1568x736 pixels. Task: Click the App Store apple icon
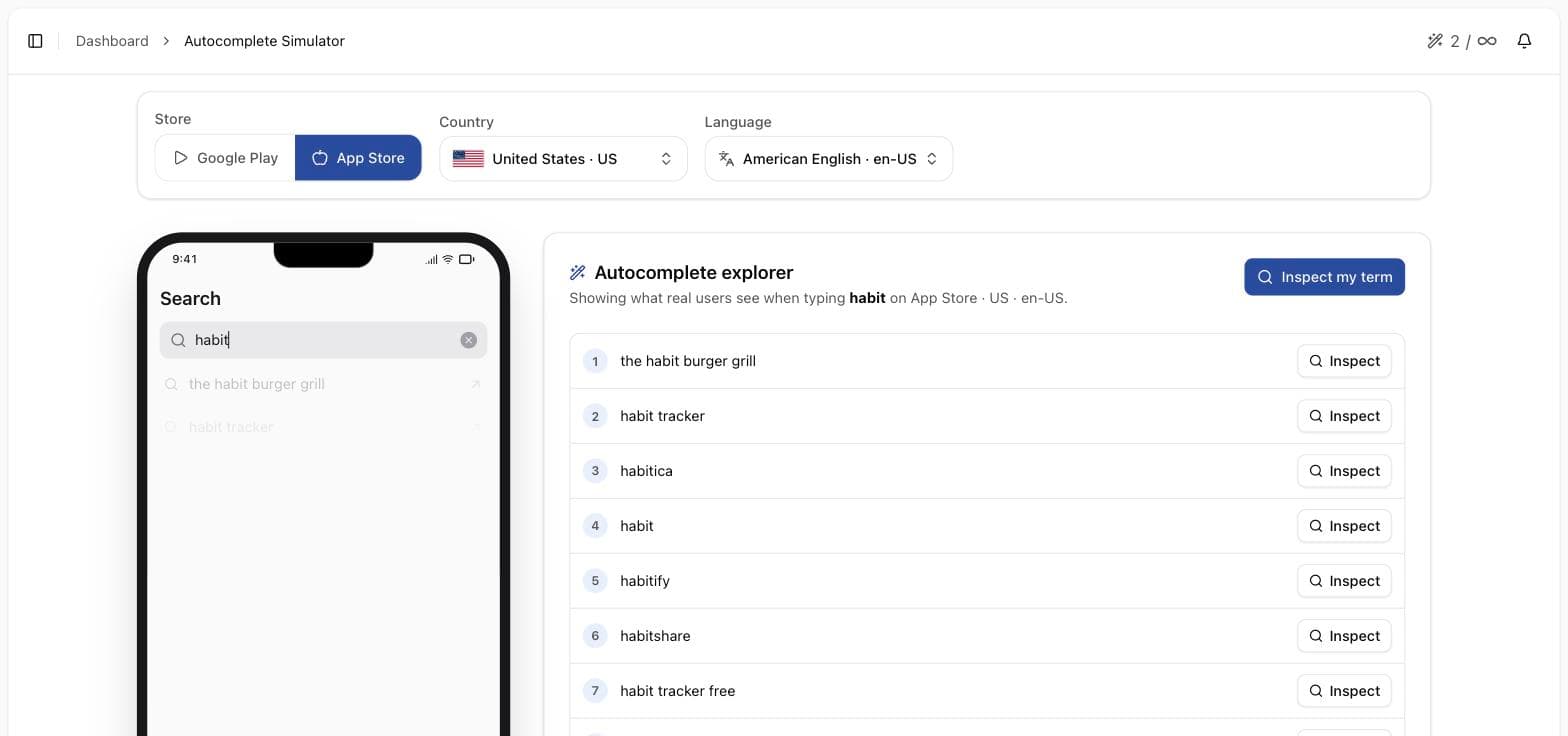point(320,158)
